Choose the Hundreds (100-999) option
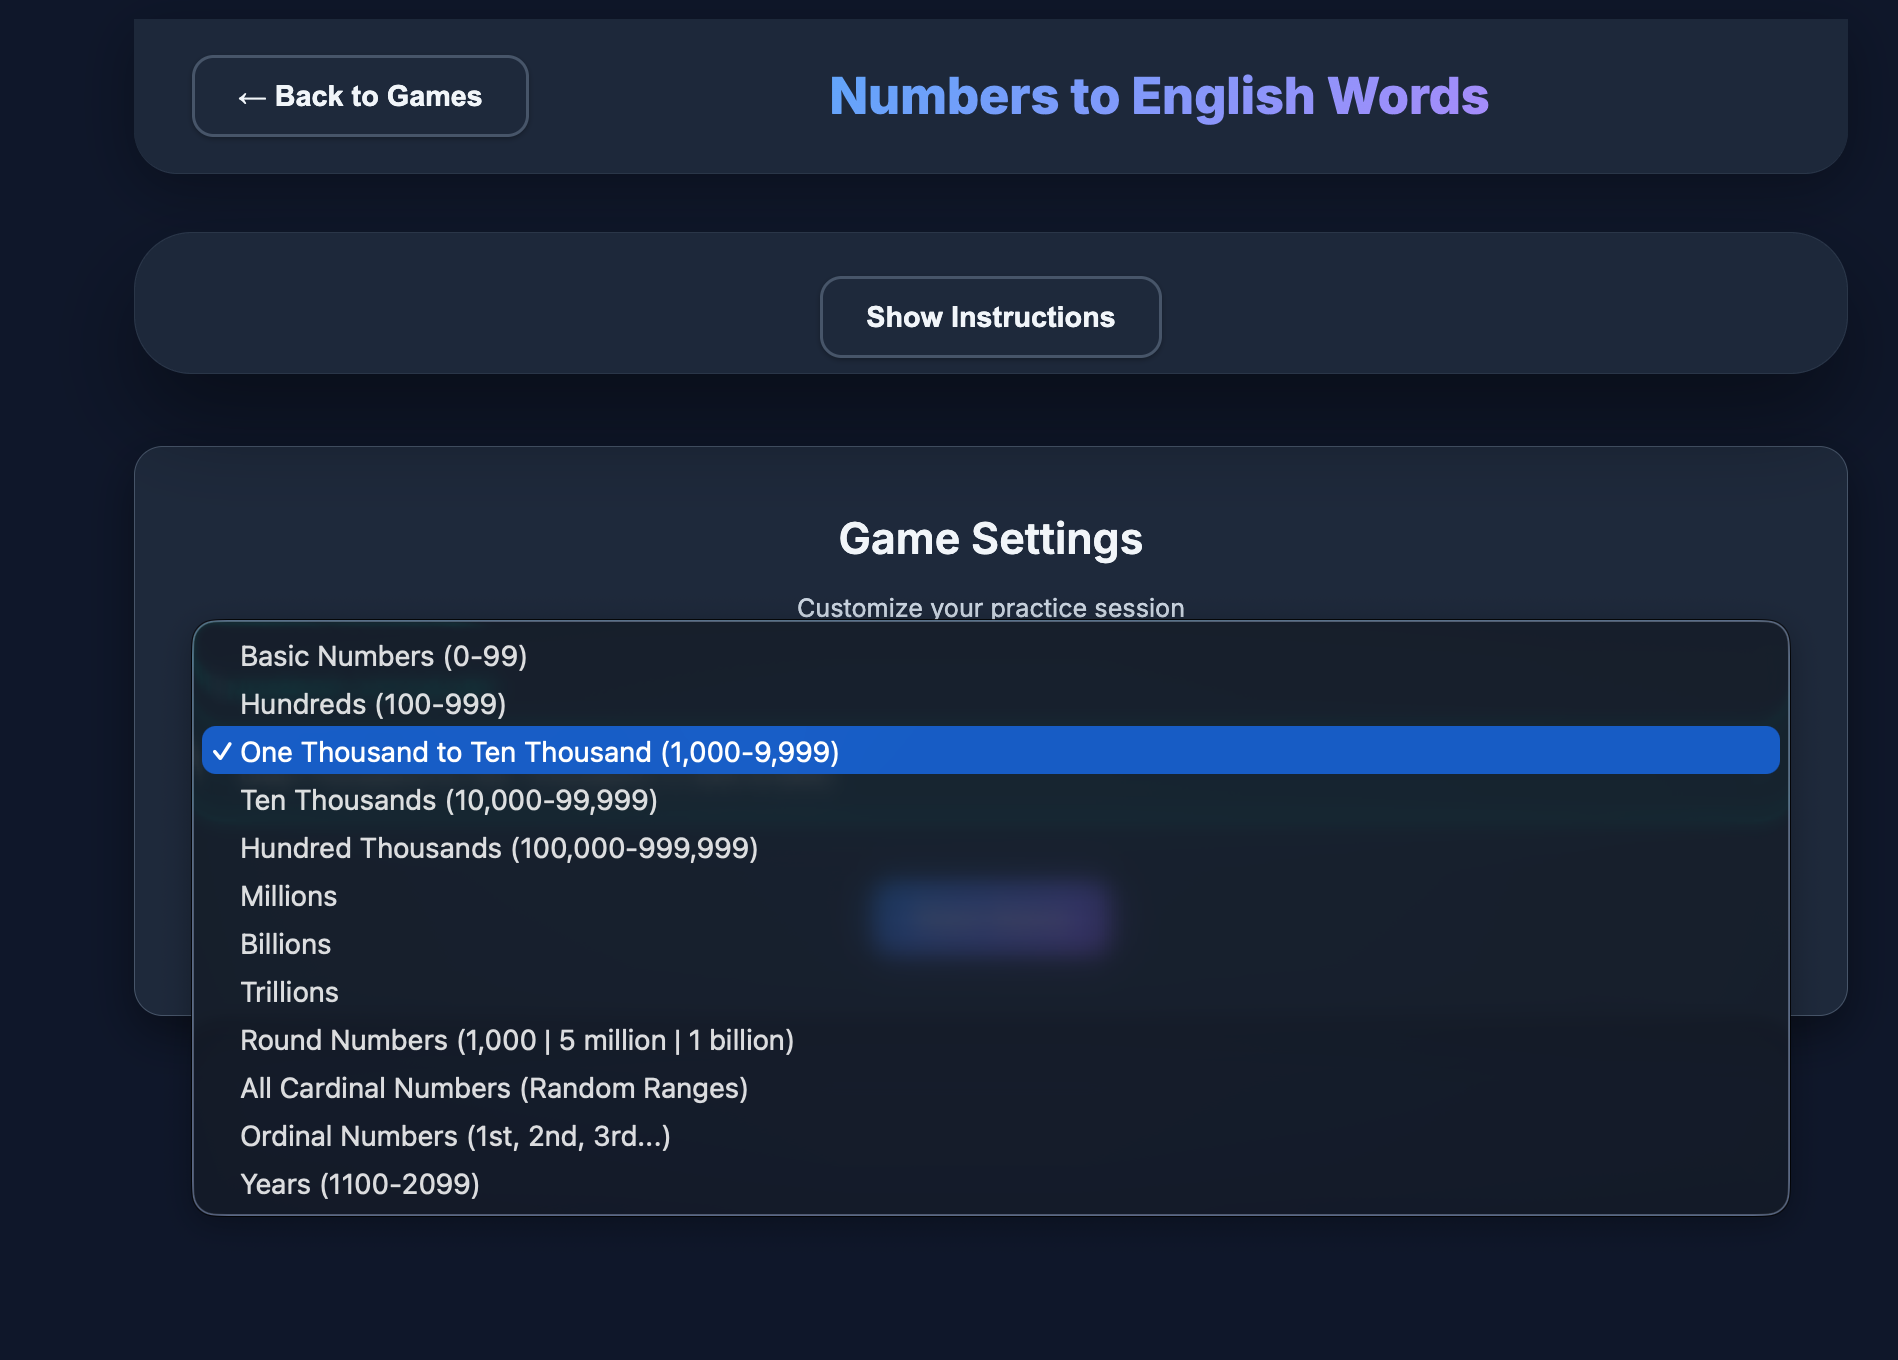Viewport: 1898px width, 1360px height. pyautogui.click(x=373, y=704)
